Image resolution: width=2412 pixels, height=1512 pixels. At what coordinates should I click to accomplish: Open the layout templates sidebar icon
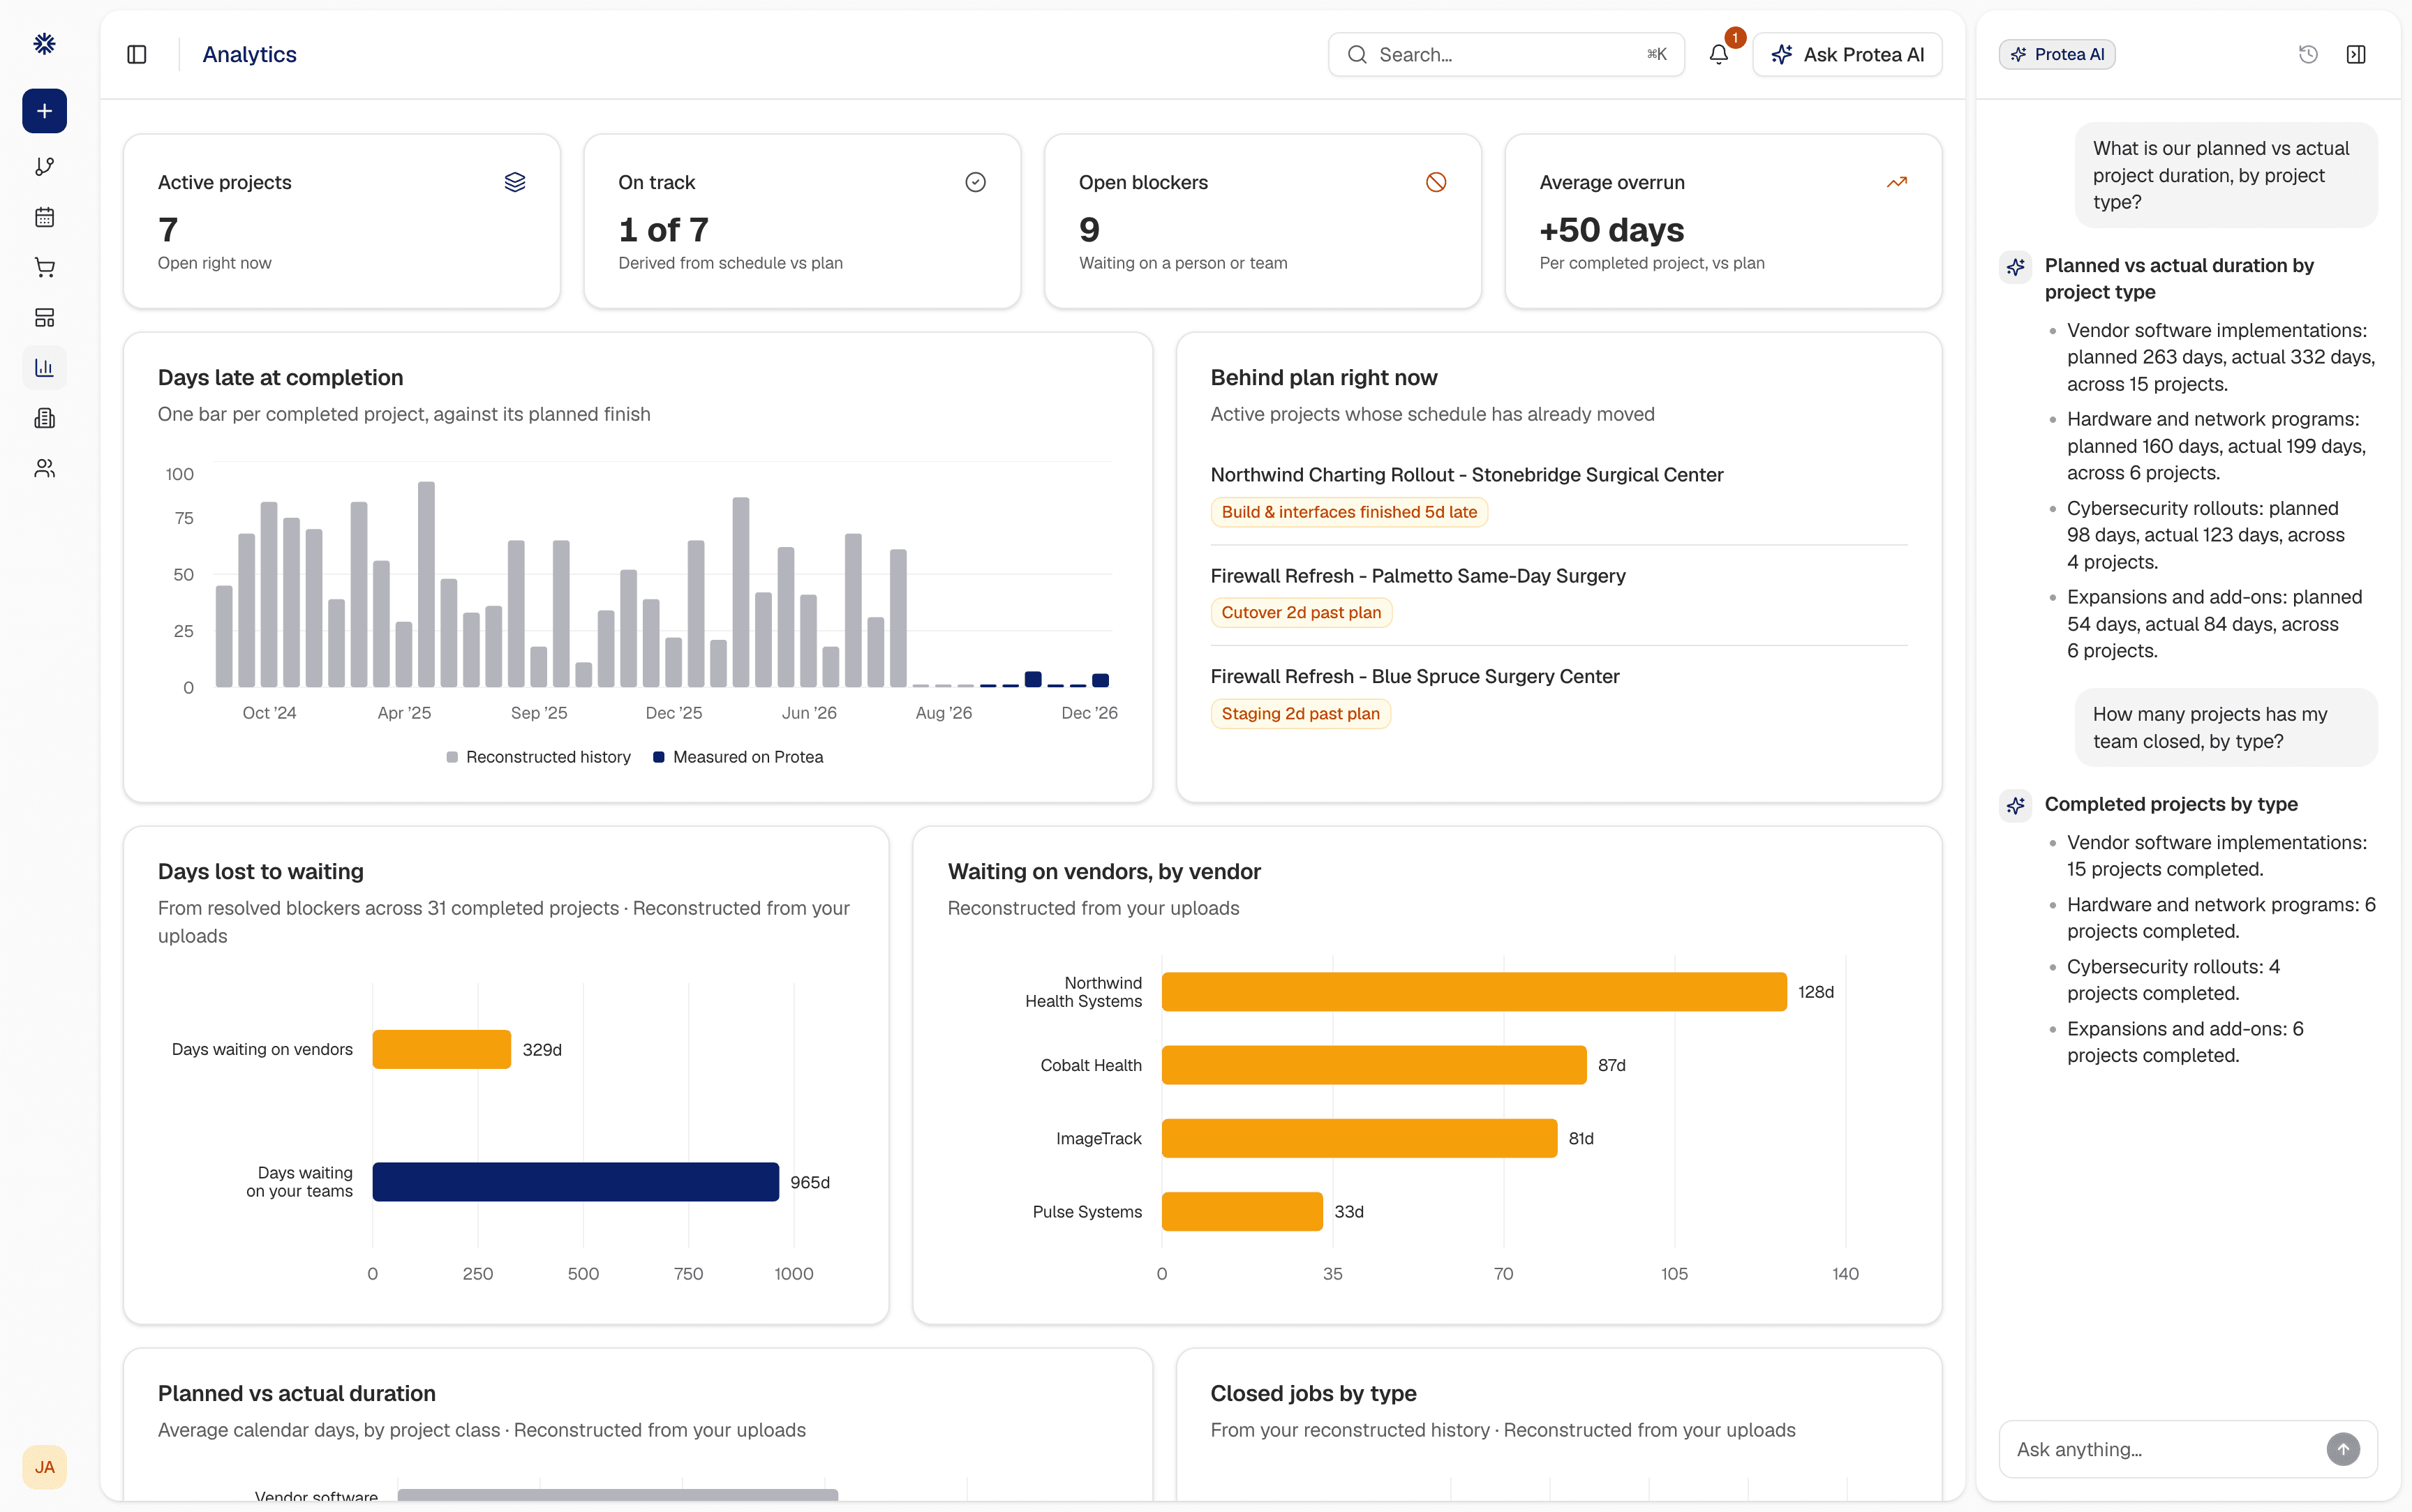[x=44, y=318]
